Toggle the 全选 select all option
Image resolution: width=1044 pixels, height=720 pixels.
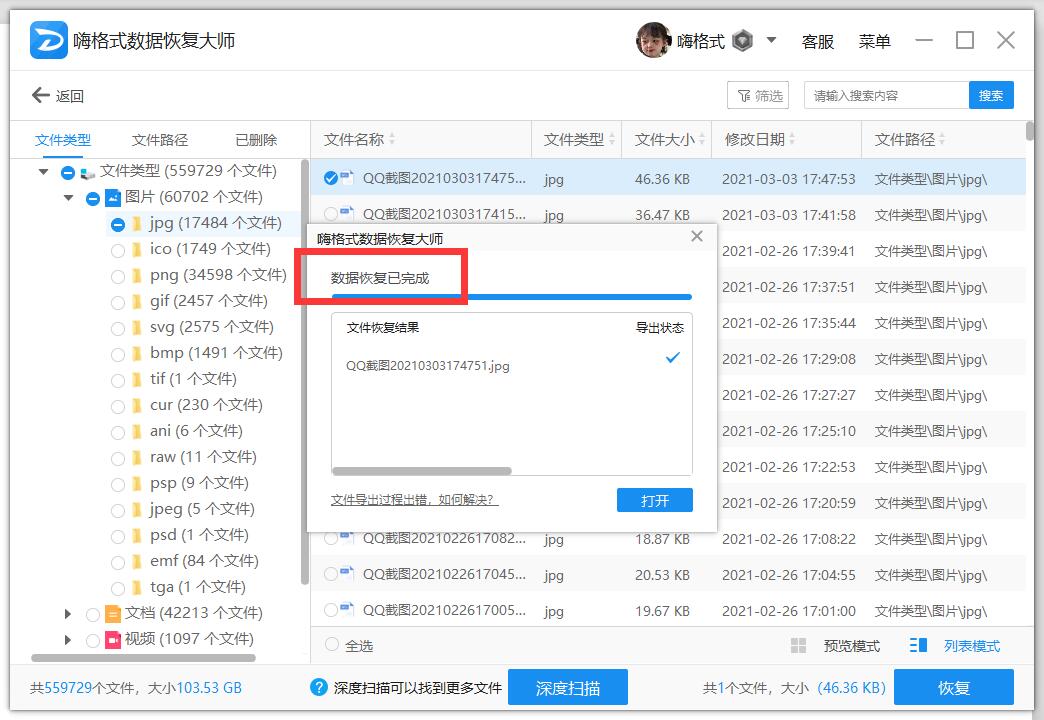[x=349, y=645]
